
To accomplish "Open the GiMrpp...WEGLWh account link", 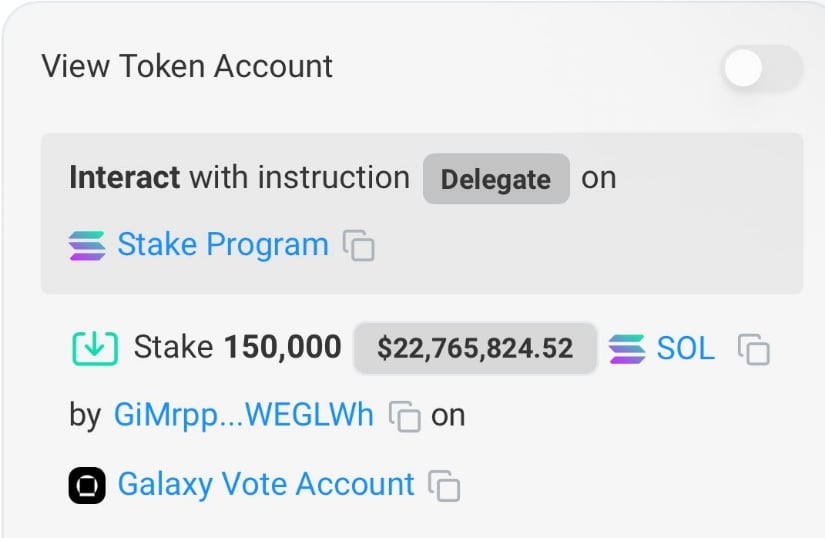I will pyautogui.click(x=244, y=414).
